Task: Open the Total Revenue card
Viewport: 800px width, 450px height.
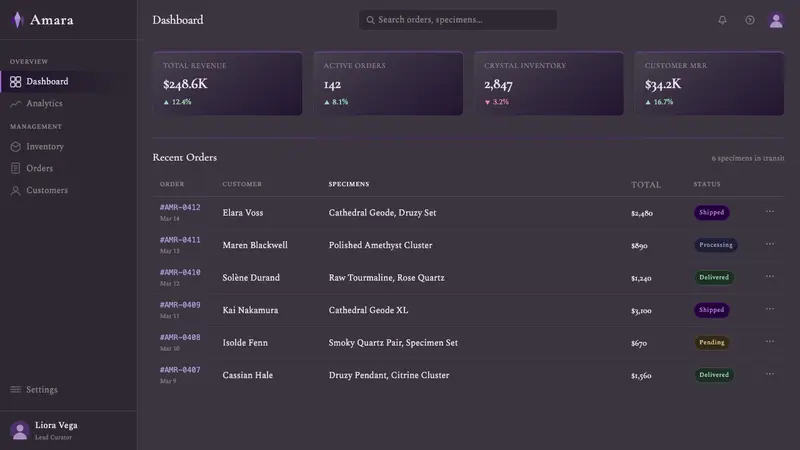Action: [228, 83]
